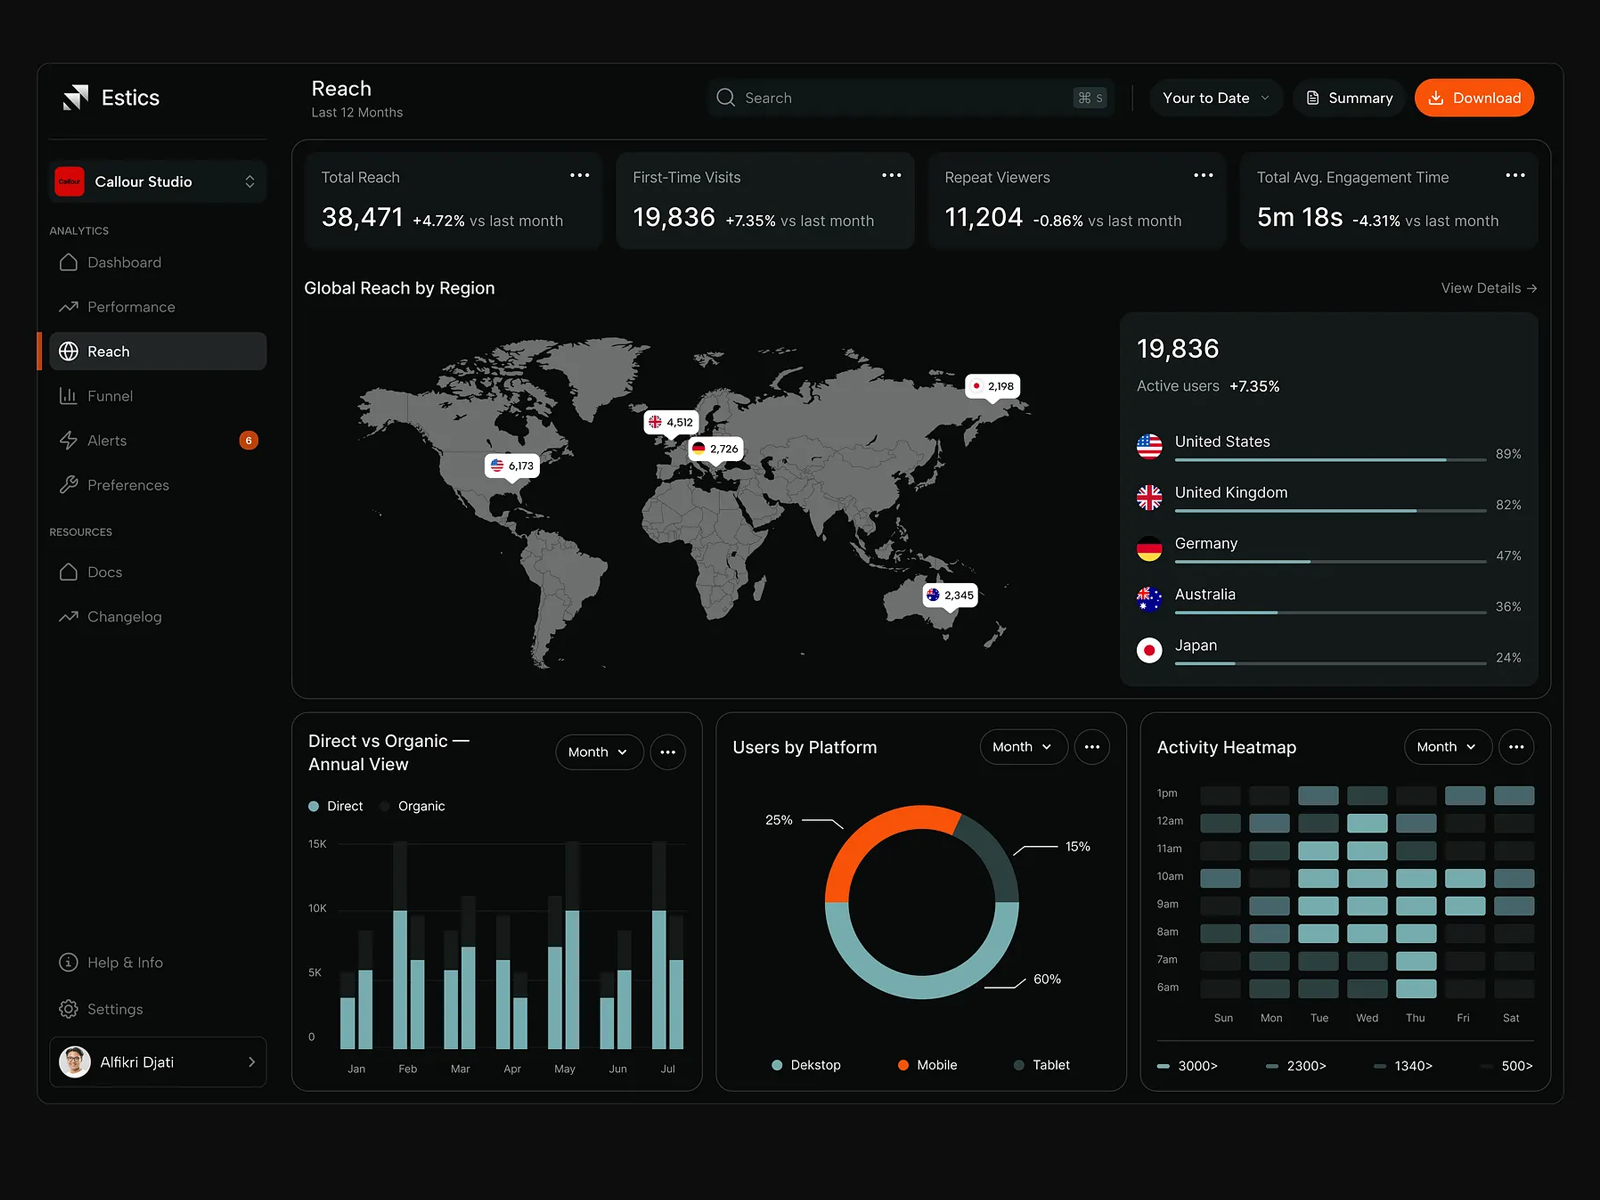1600x1200 pixels.
Task: Open Activity Heatmap more-options button
Action: (x=1516, y=747)
